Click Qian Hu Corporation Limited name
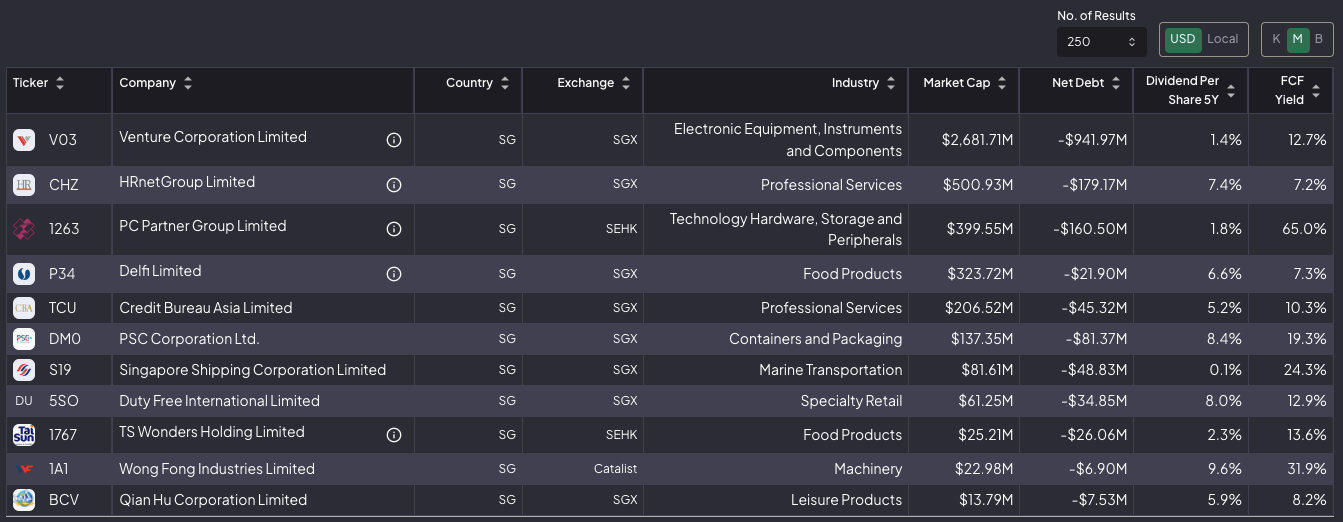Screen dimensions: 1343x522 (213, 500)
